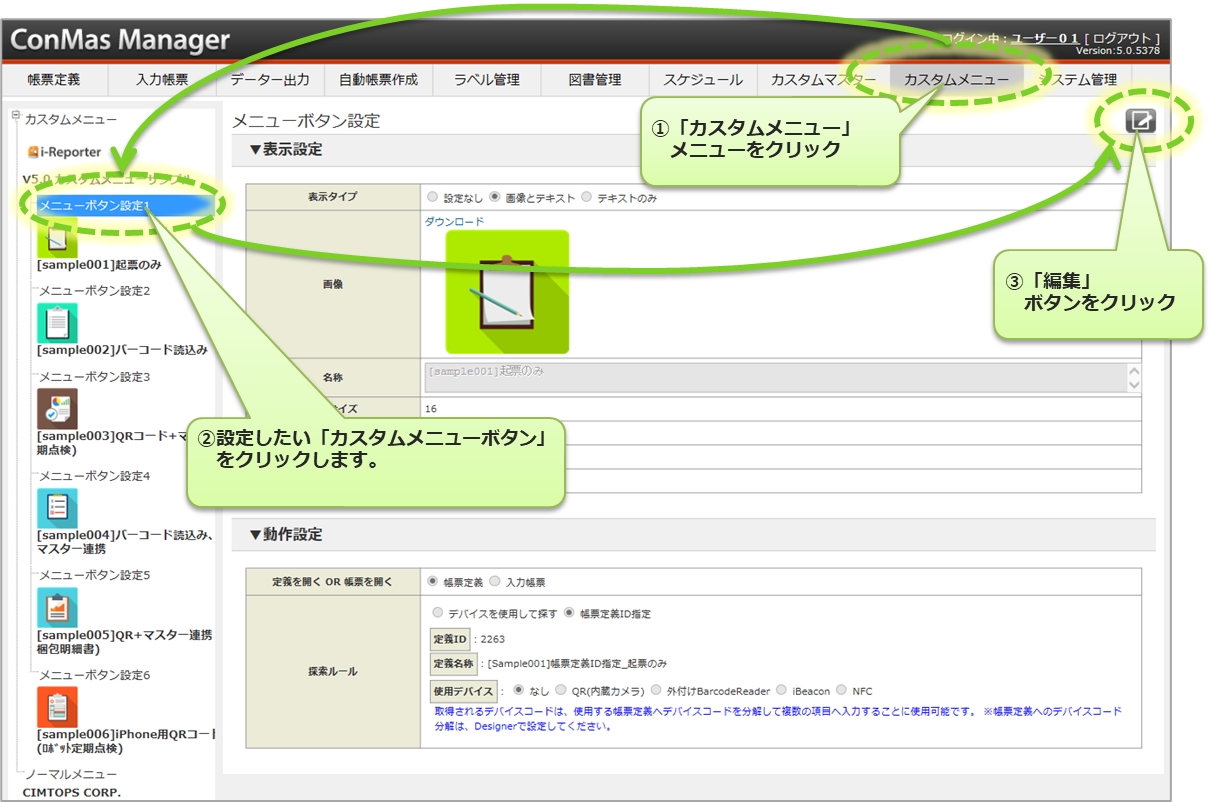Click the ユーザー01 user link

[x=1045, y=38]
